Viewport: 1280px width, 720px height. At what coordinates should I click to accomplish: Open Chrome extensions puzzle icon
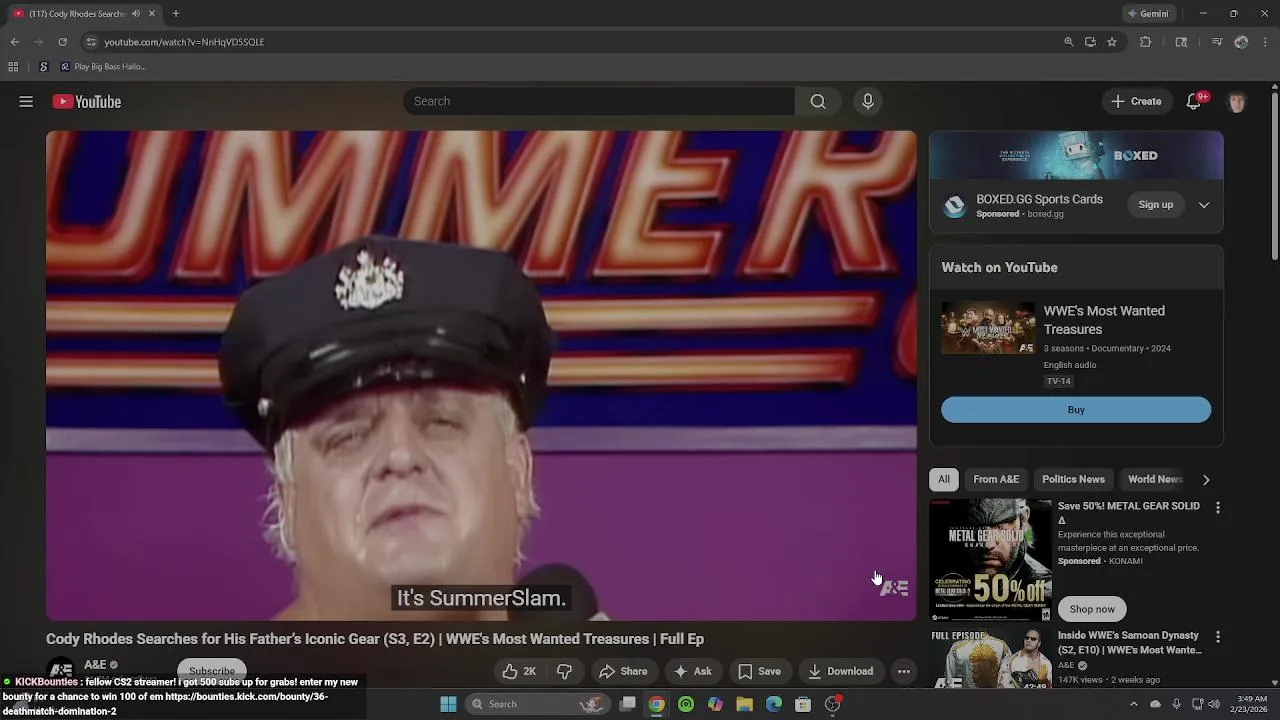pos(1146,42)
